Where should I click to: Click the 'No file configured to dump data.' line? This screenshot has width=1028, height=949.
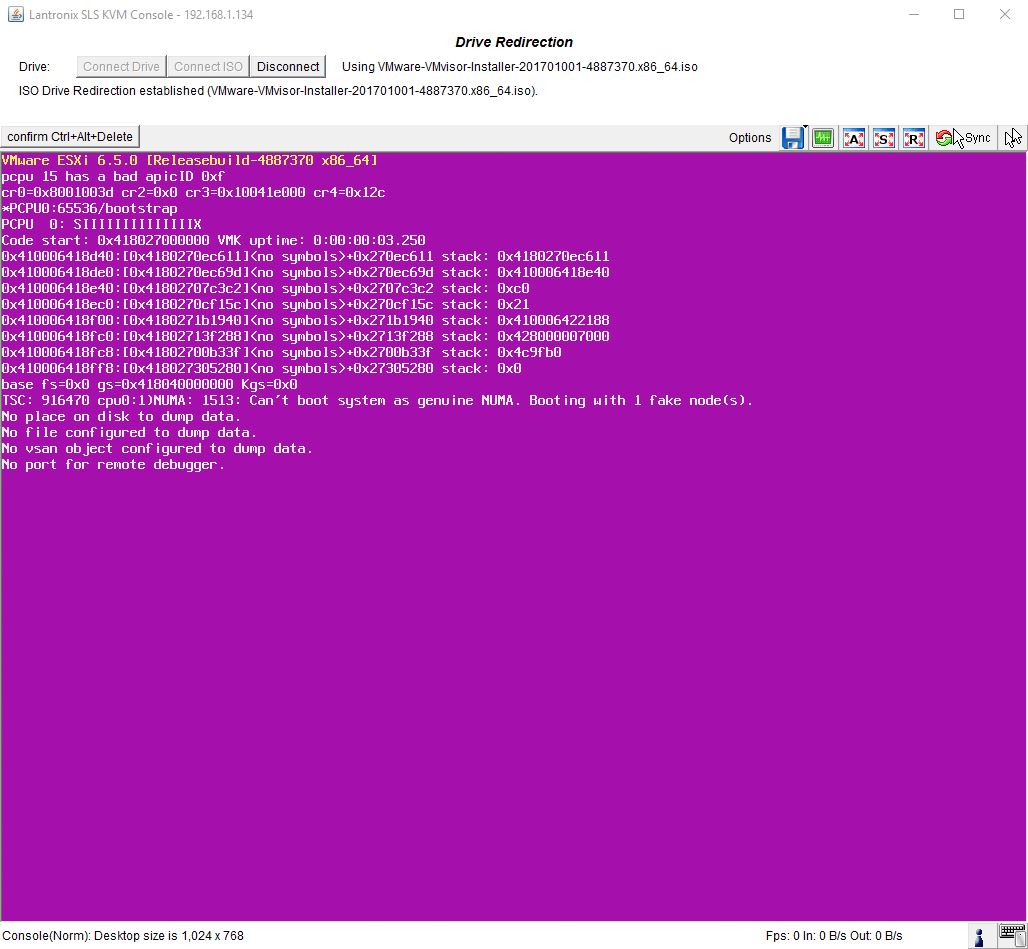click(129, 432)
